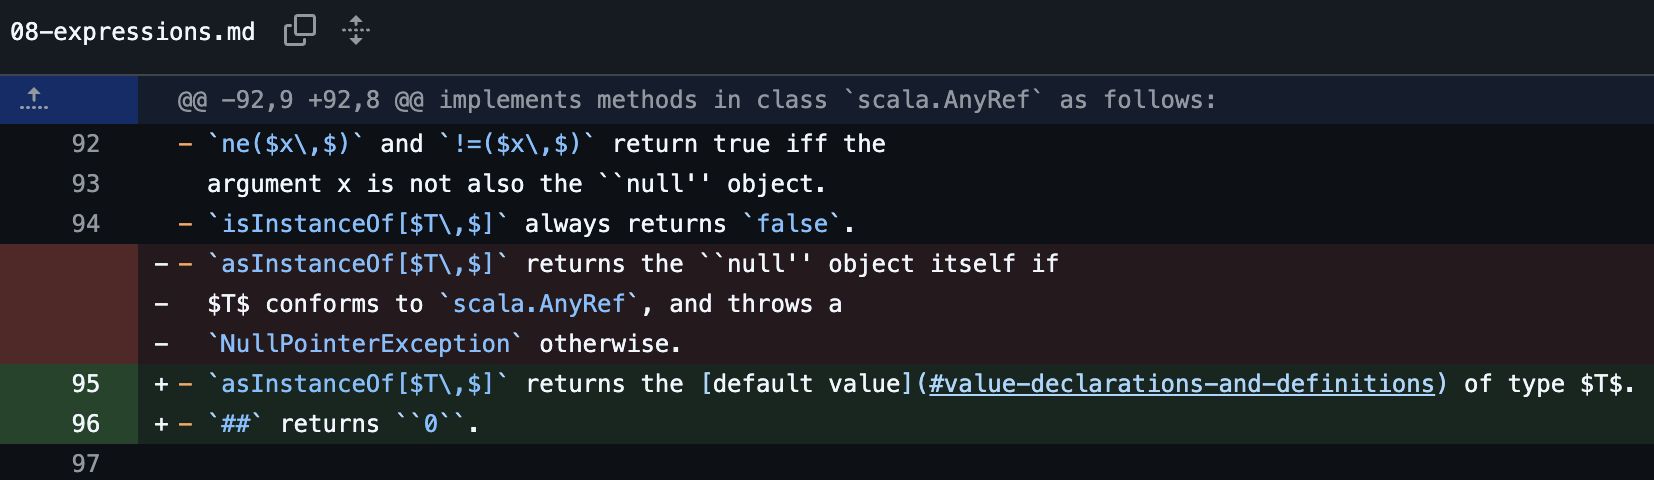The width and height of the screenshot is (1654, 480).
Task: Expand all lines of the diff
Action: point(355,31)
